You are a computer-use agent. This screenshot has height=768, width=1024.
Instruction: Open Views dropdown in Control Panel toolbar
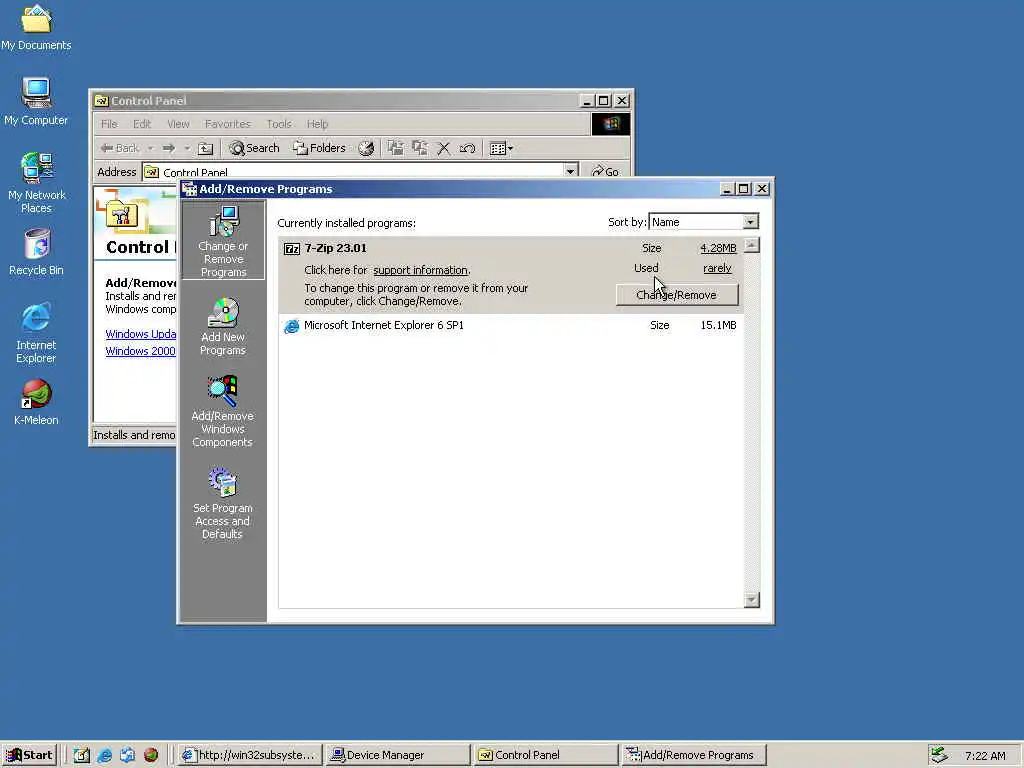coord(501,148)
